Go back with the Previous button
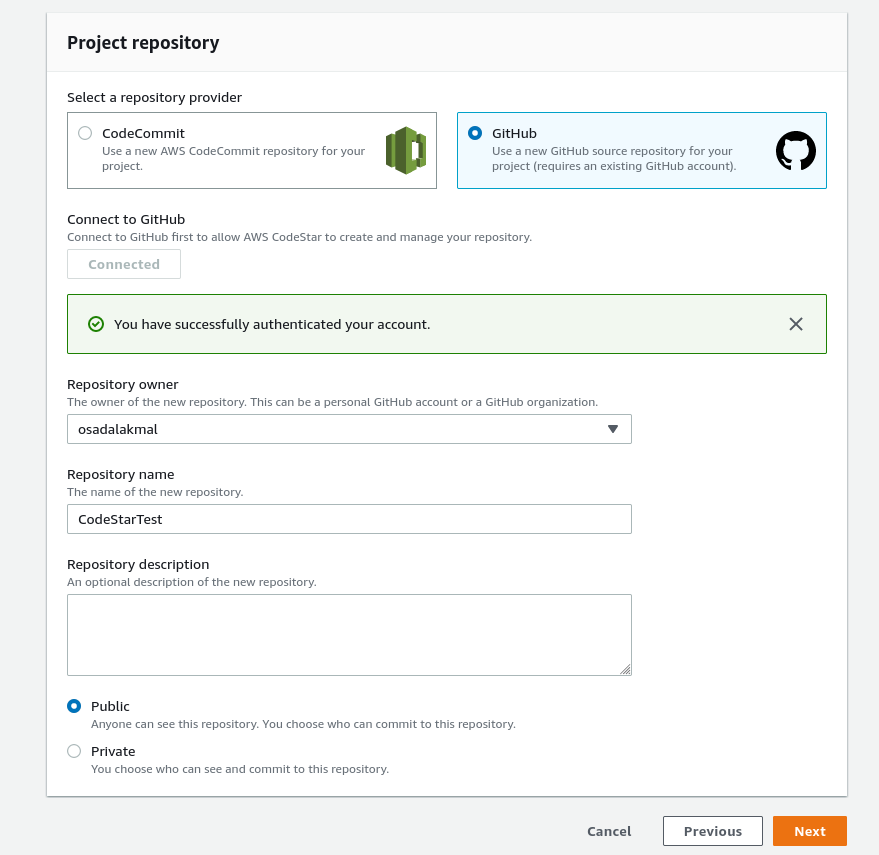The height and width of the screenshot is (855, 879). (x=713, y=831)
